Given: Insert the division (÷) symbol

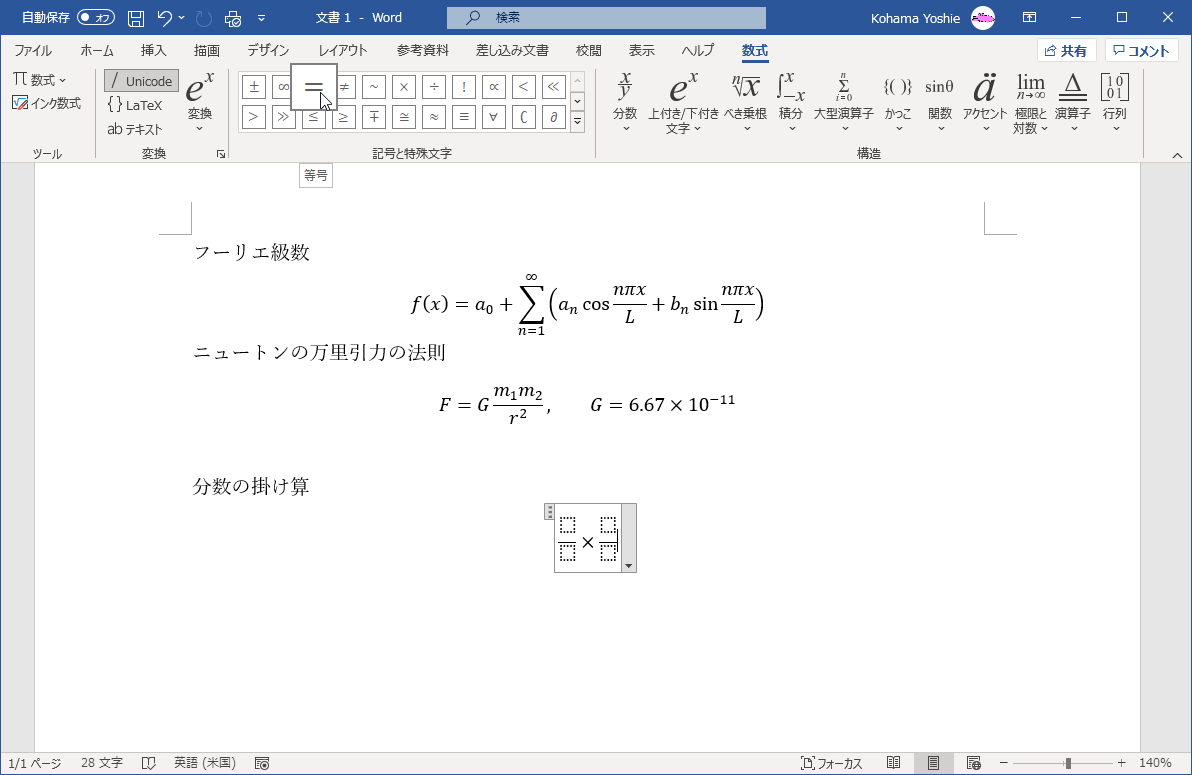Looking at the screenshot, I should tap(433, 87).
